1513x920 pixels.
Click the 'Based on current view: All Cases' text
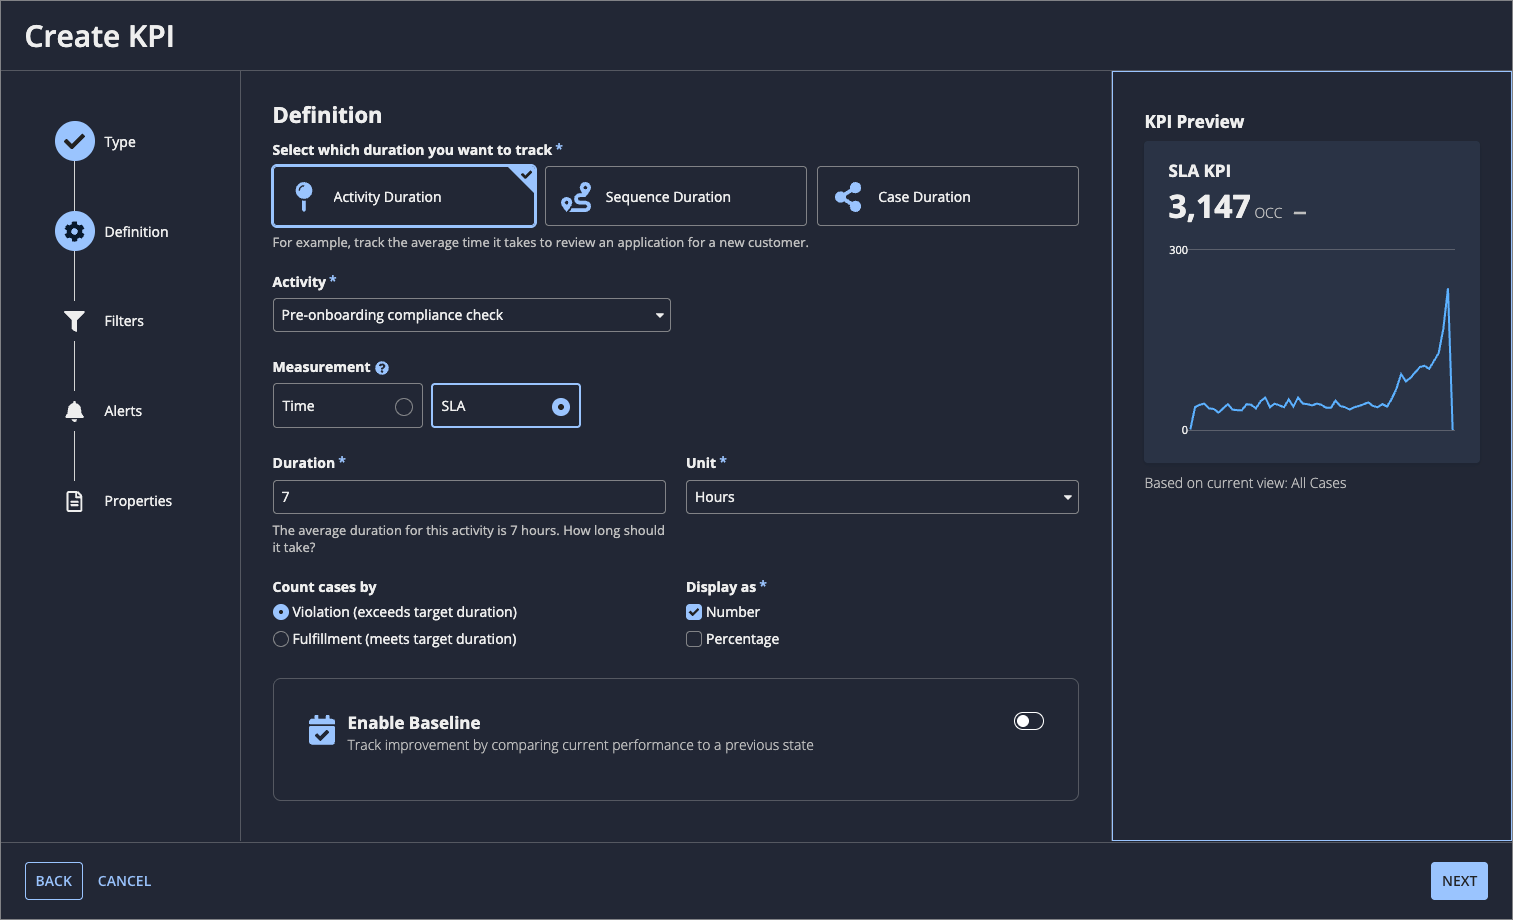coord(1245,483)
